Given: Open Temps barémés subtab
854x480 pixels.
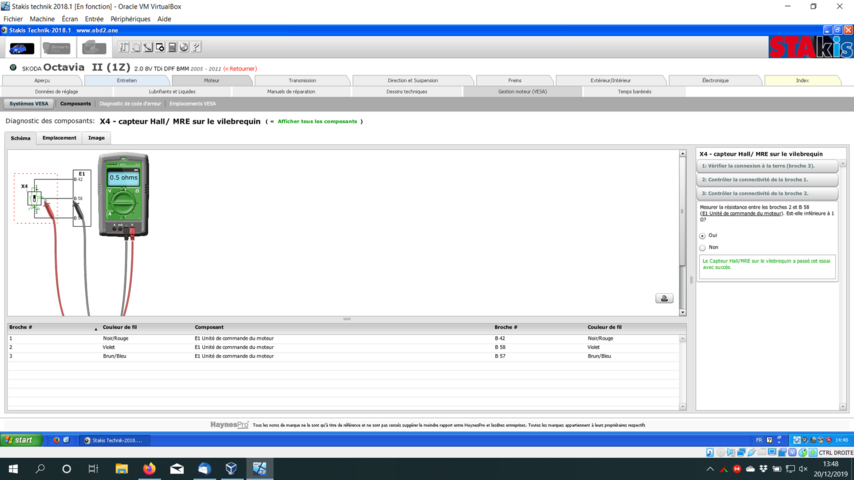Looking at the screenshot, I should 635,92.
